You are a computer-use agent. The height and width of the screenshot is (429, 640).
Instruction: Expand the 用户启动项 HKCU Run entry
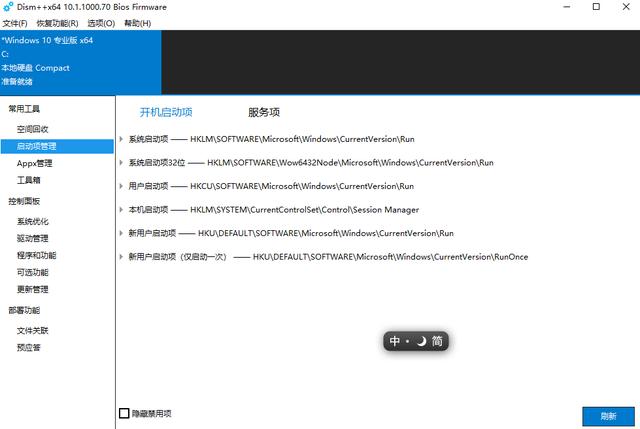pos(122,186)
